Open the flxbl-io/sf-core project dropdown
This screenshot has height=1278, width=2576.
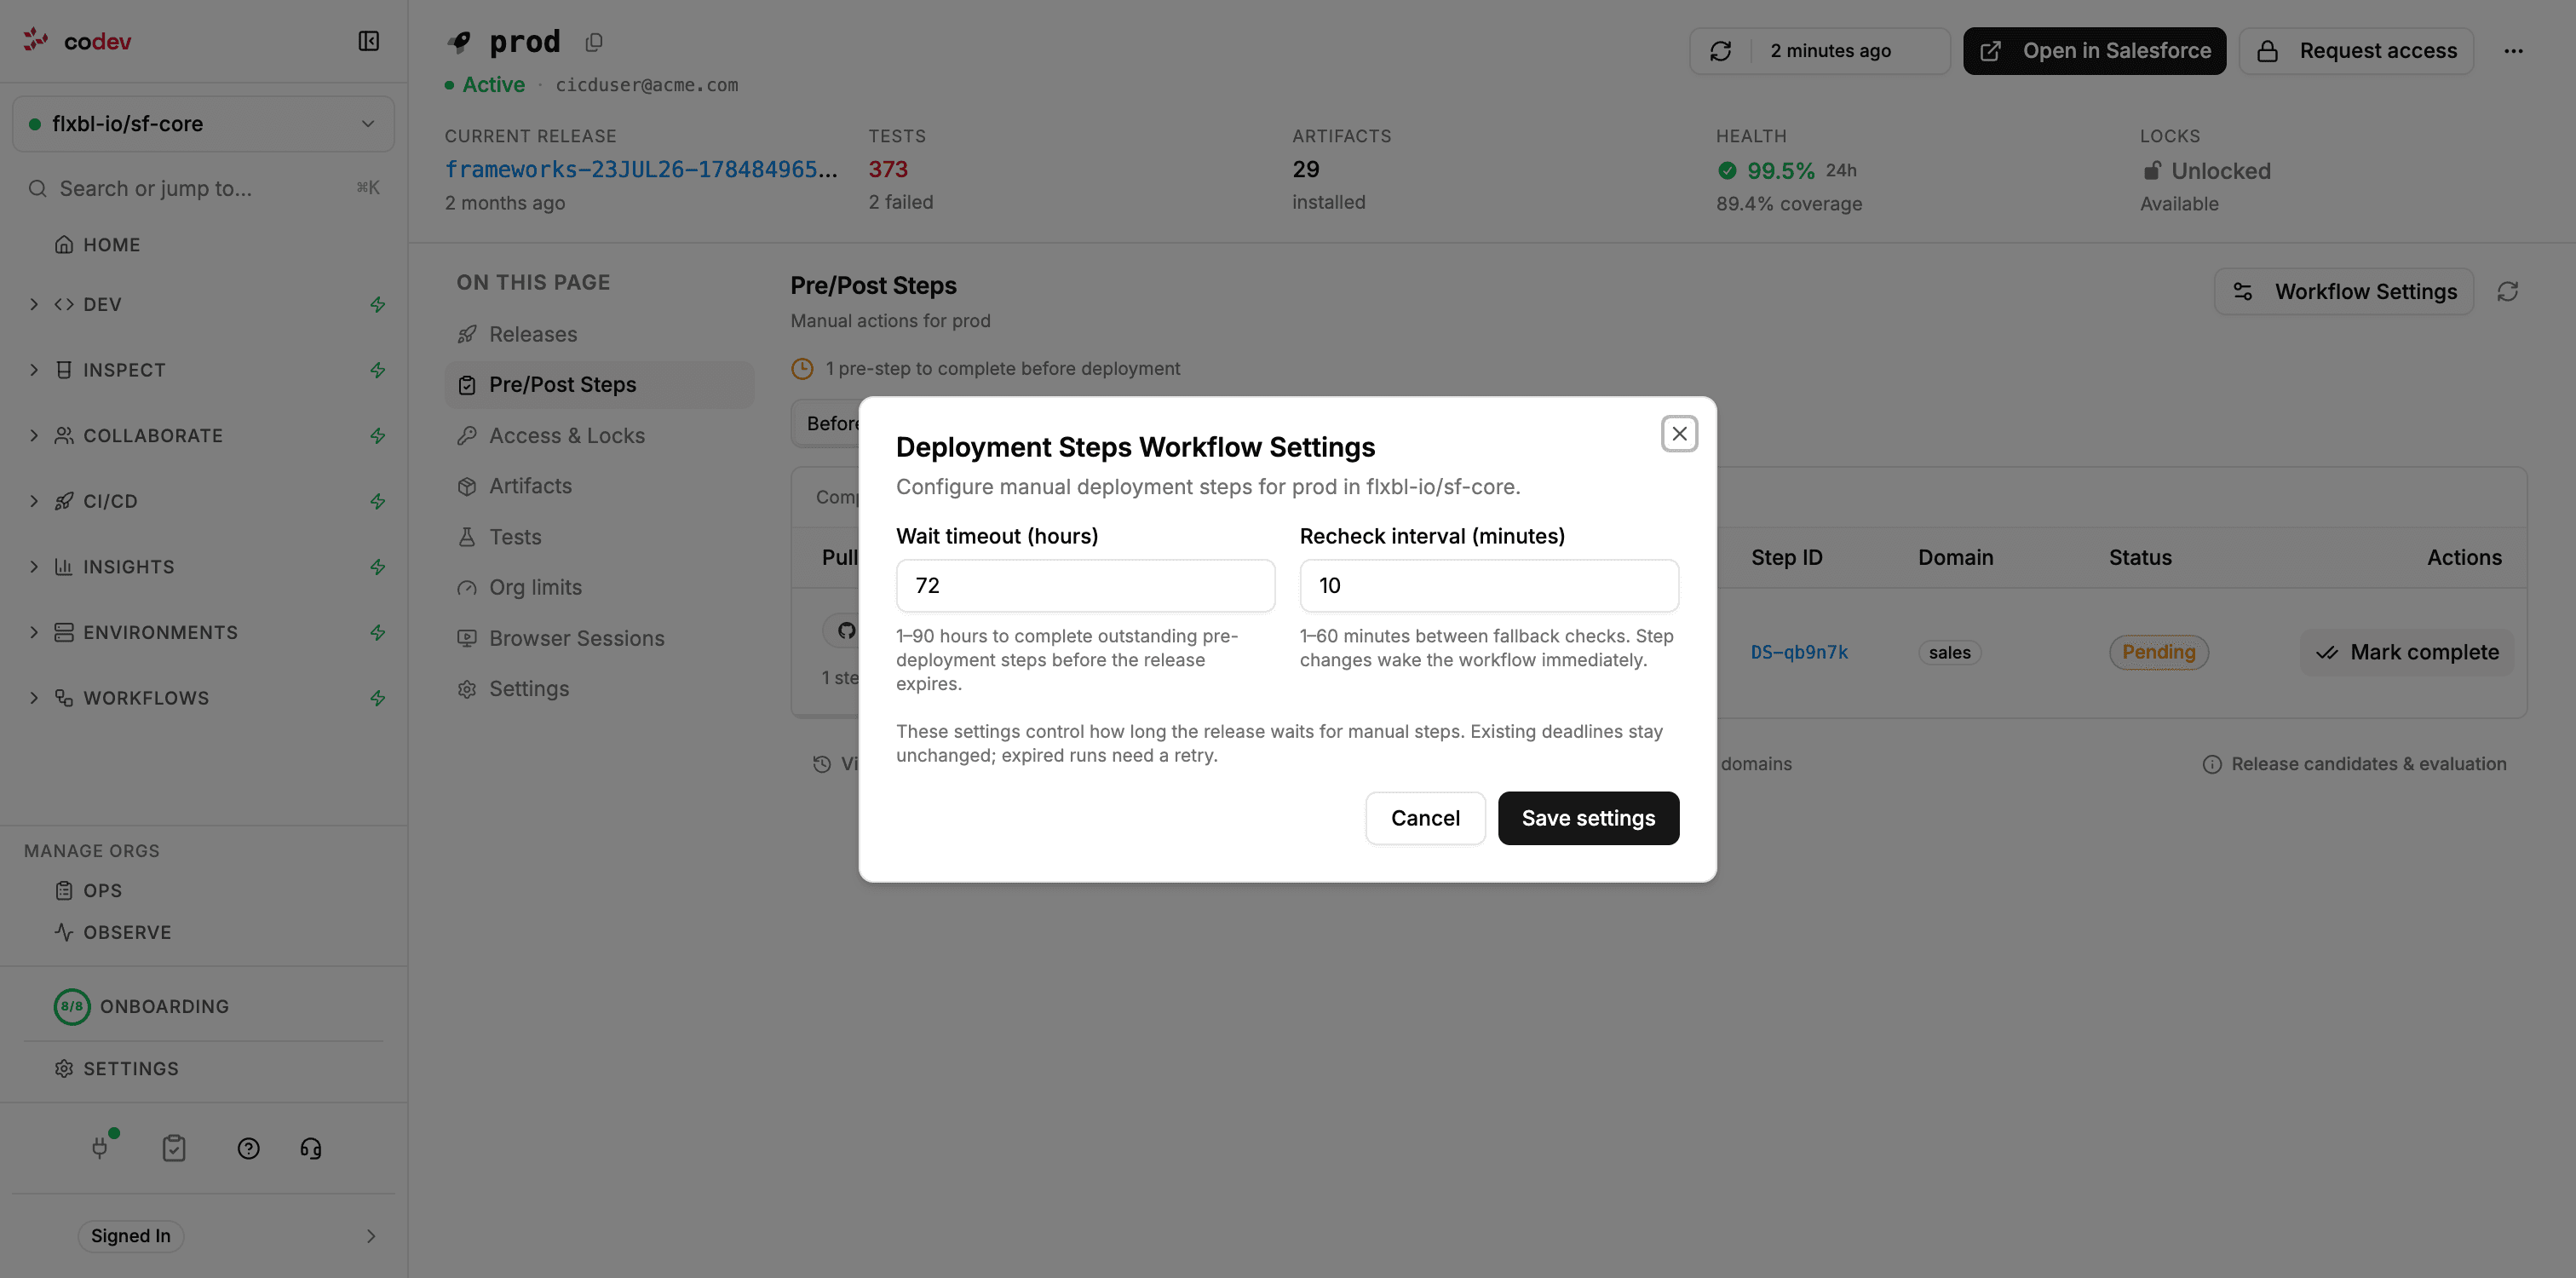click(203, 124)
